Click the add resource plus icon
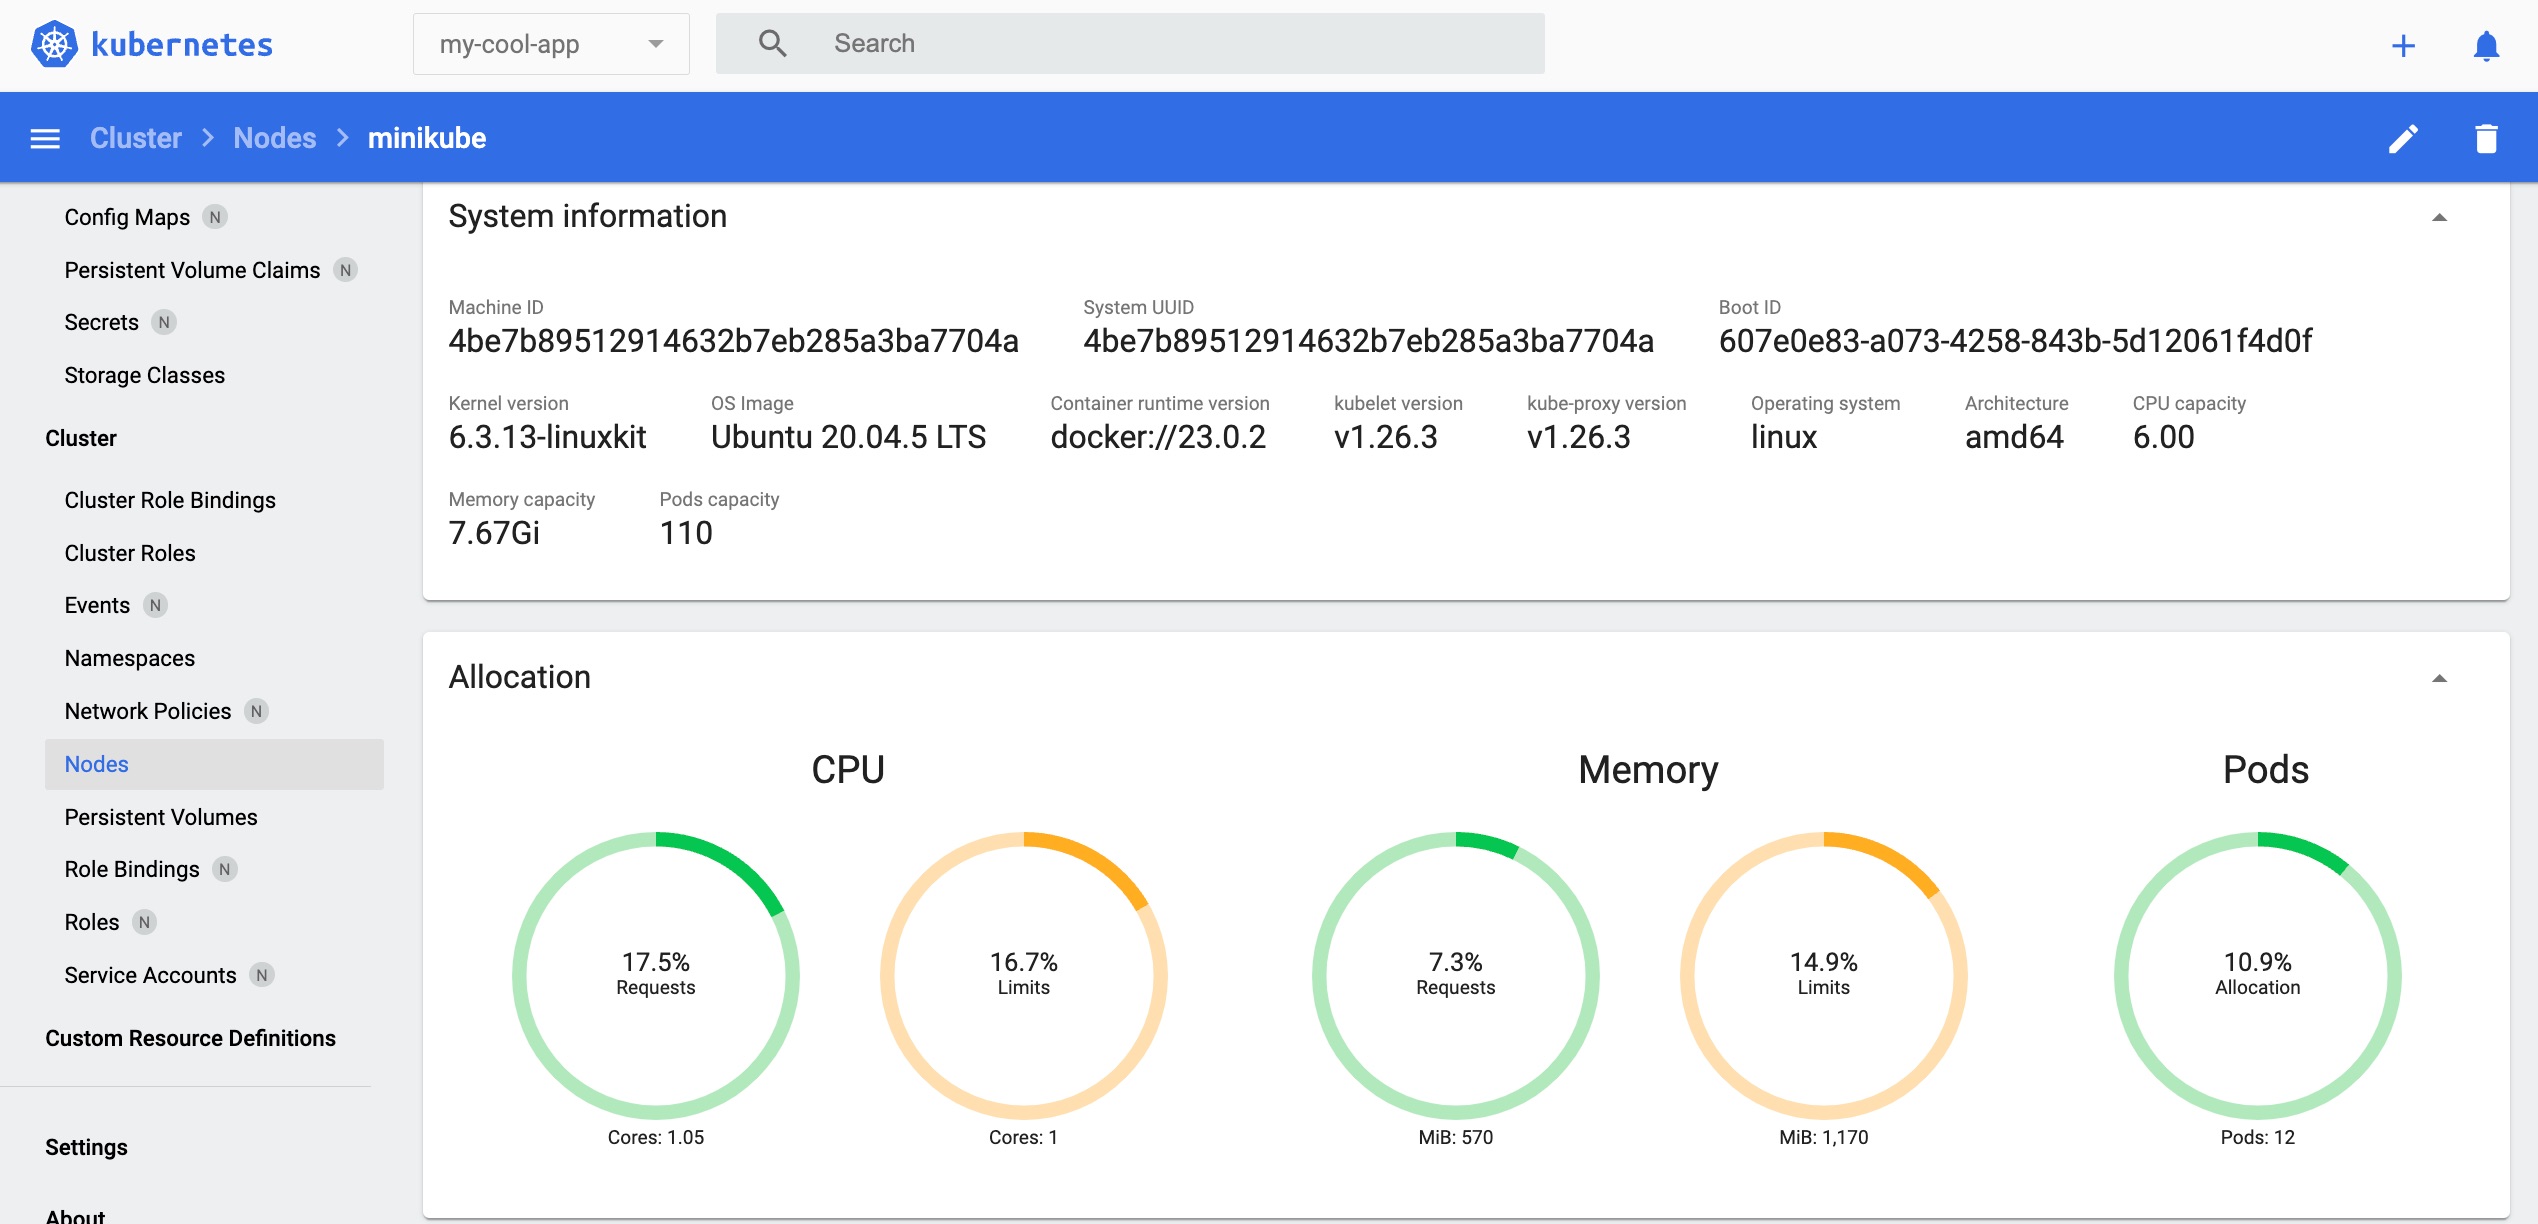Screen dimensions: 2538x1224 click(x=2402, y=45)
